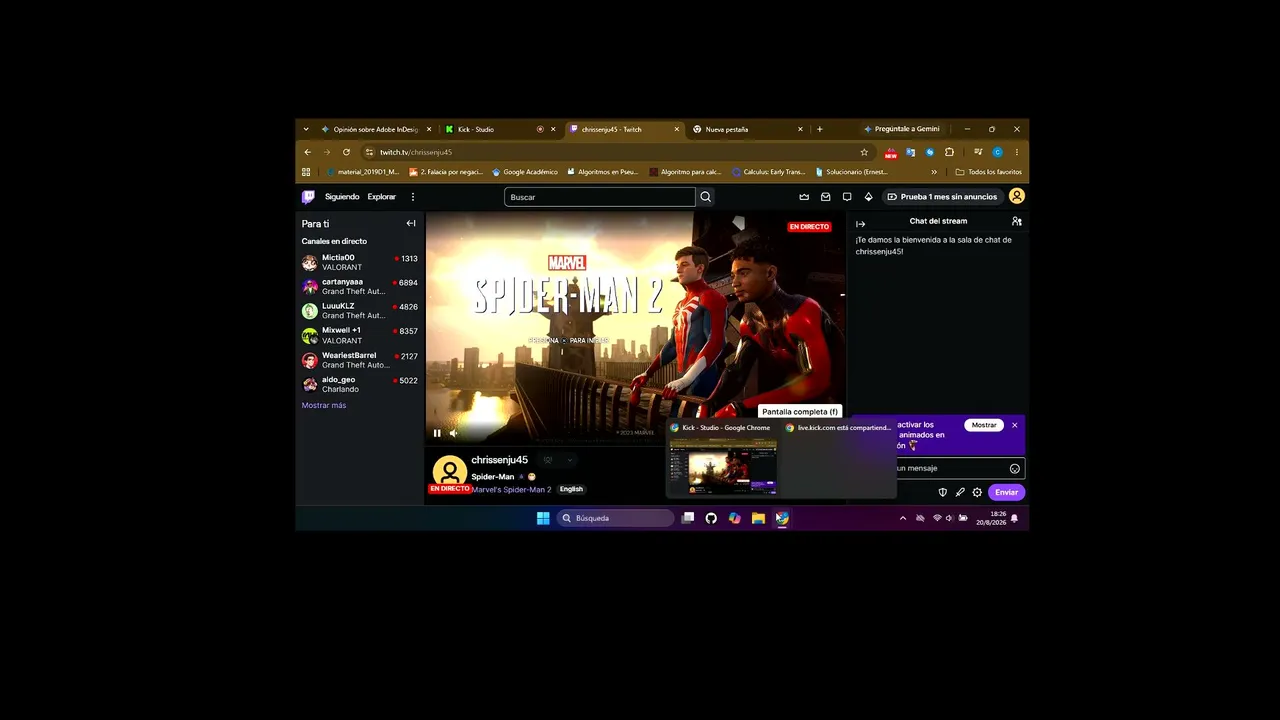Open GitHub Desktop from the taskbar

coord(711,518)
